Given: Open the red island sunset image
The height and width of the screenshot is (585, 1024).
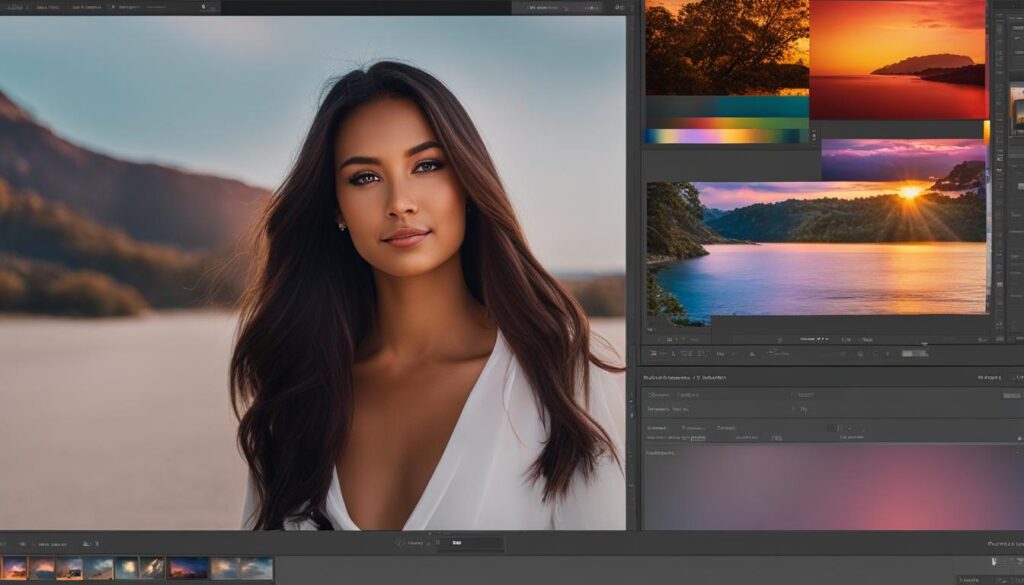Looking at the screenshot, I should pyautogui.click(x=897, y=59).
